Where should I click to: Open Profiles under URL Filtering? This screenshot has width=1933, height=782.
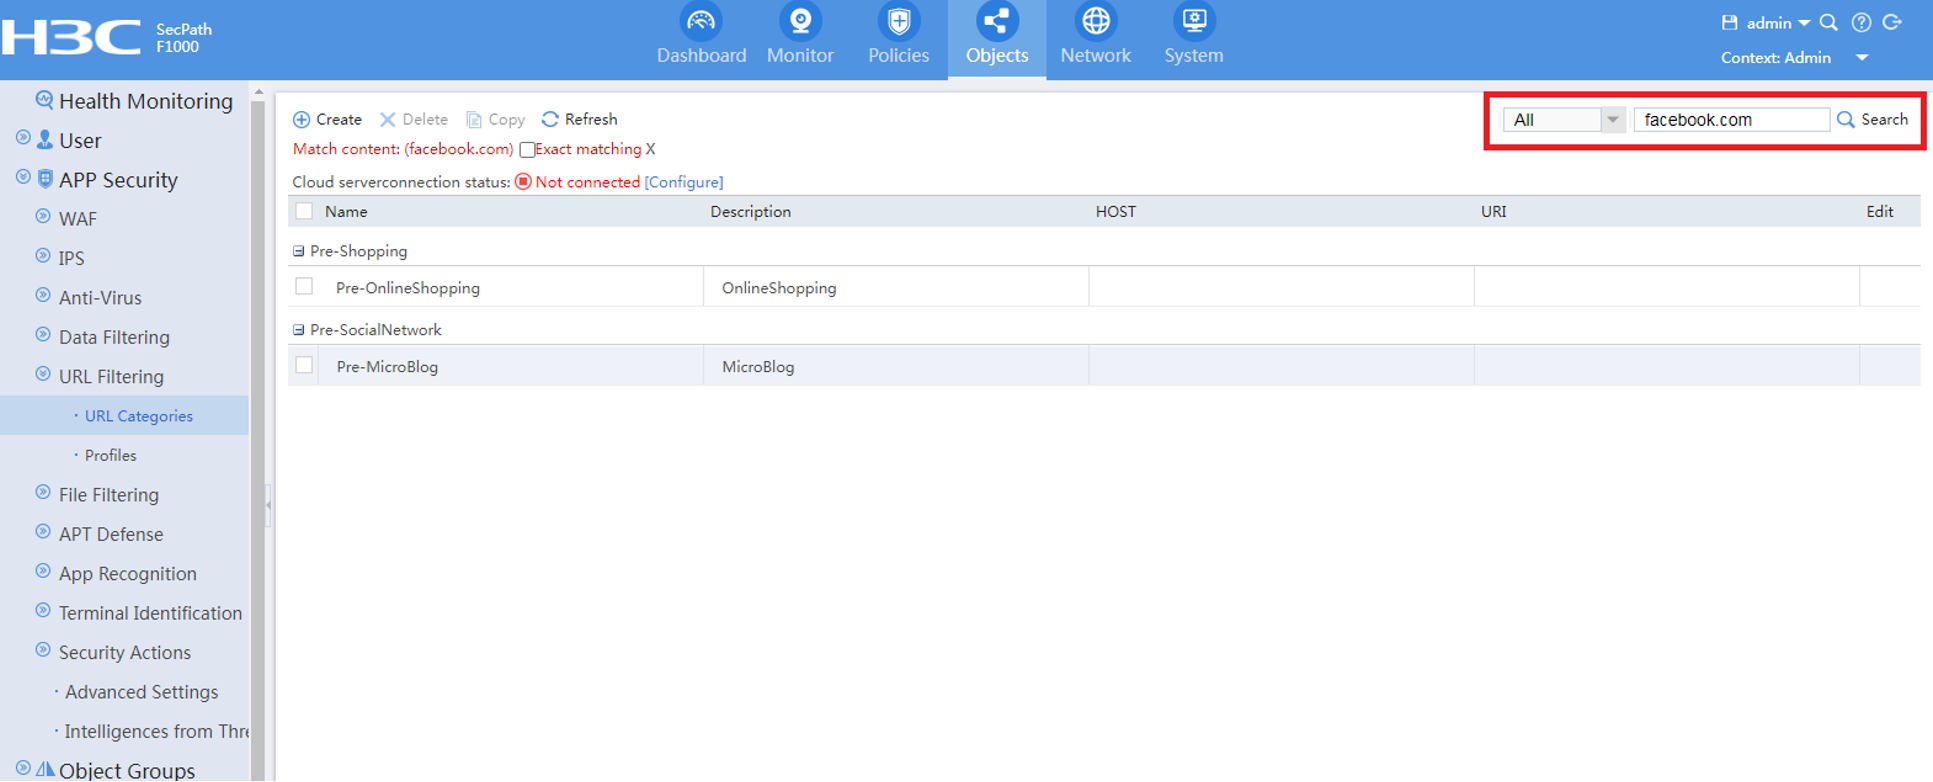(110, 455)
